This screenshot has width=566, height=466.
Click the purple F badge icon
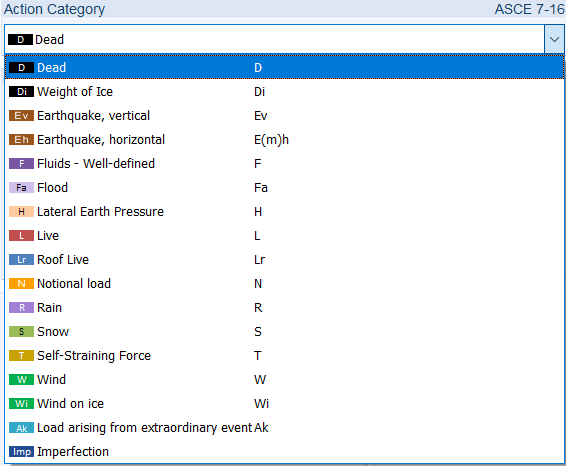pyautogui.click(x=21, y=164)
